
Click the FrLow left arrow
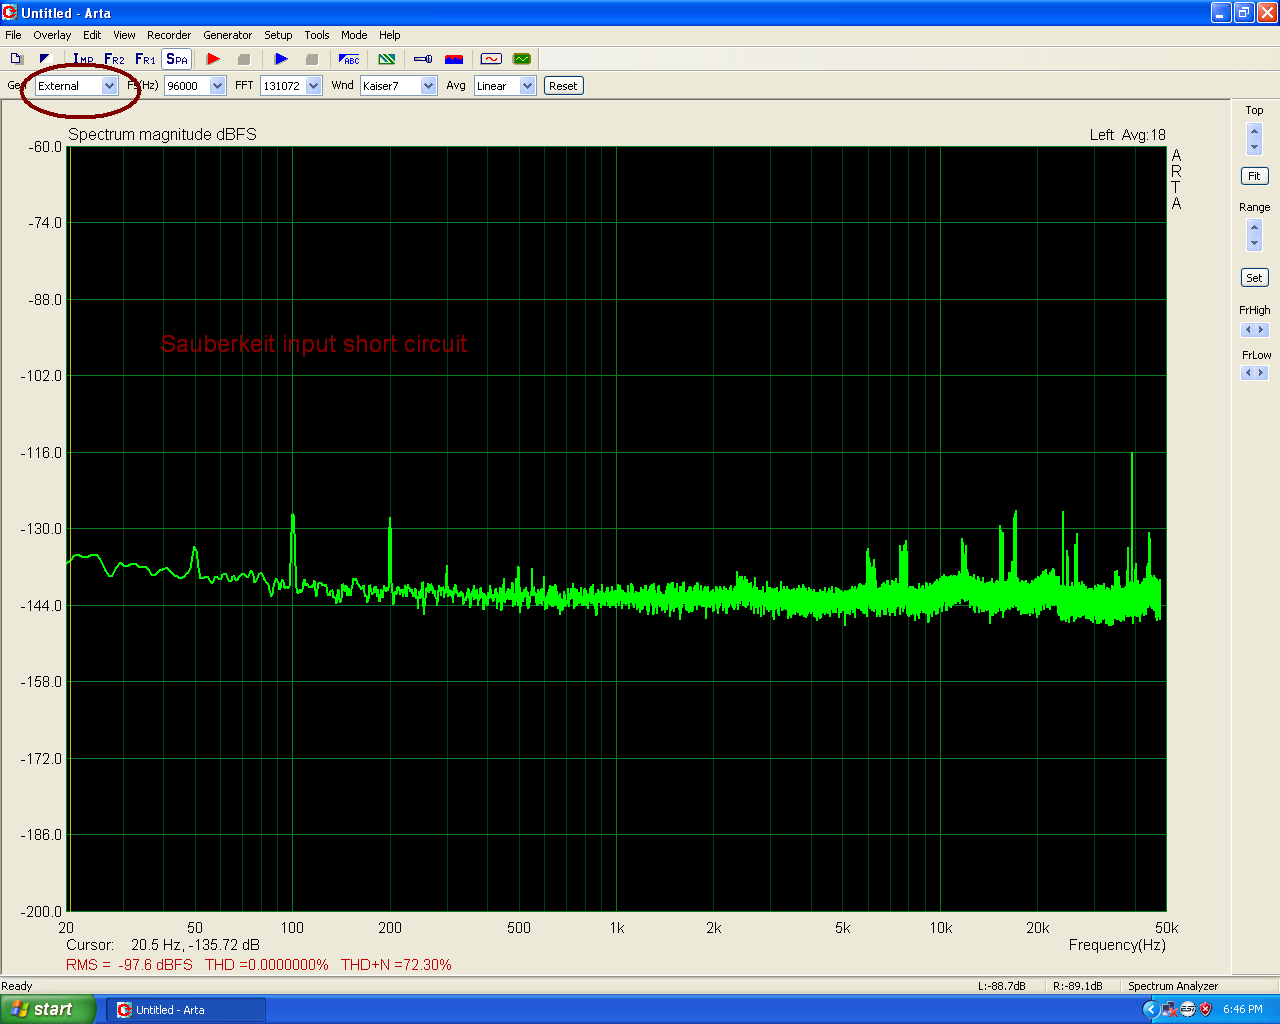pyautogui.click(x=1248, y=373)
